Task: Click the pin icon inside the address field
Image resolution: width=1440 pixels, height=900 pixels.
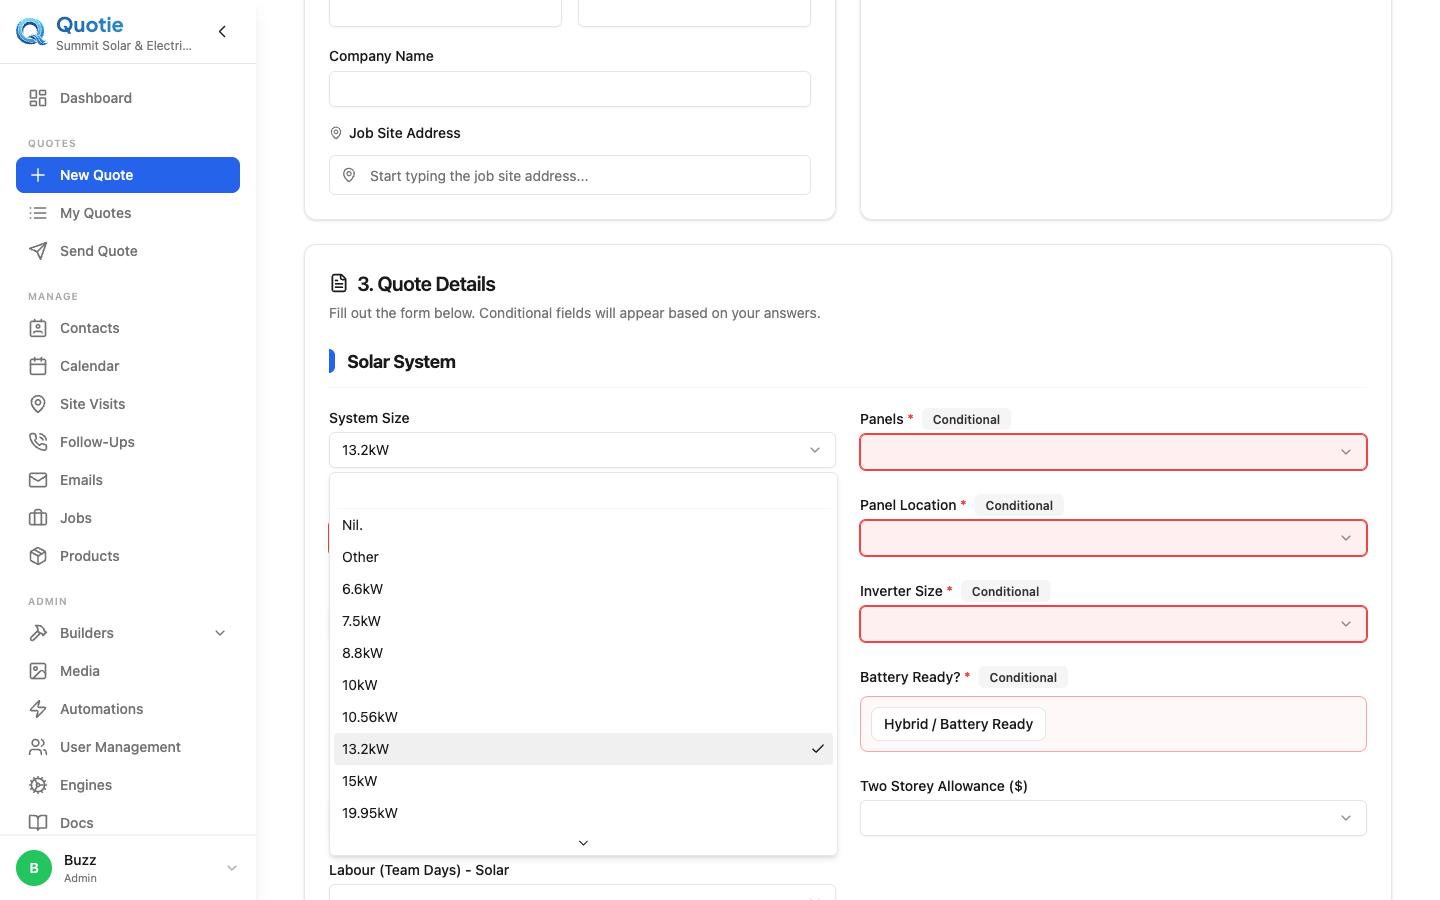Action: [x=349, y=175]
